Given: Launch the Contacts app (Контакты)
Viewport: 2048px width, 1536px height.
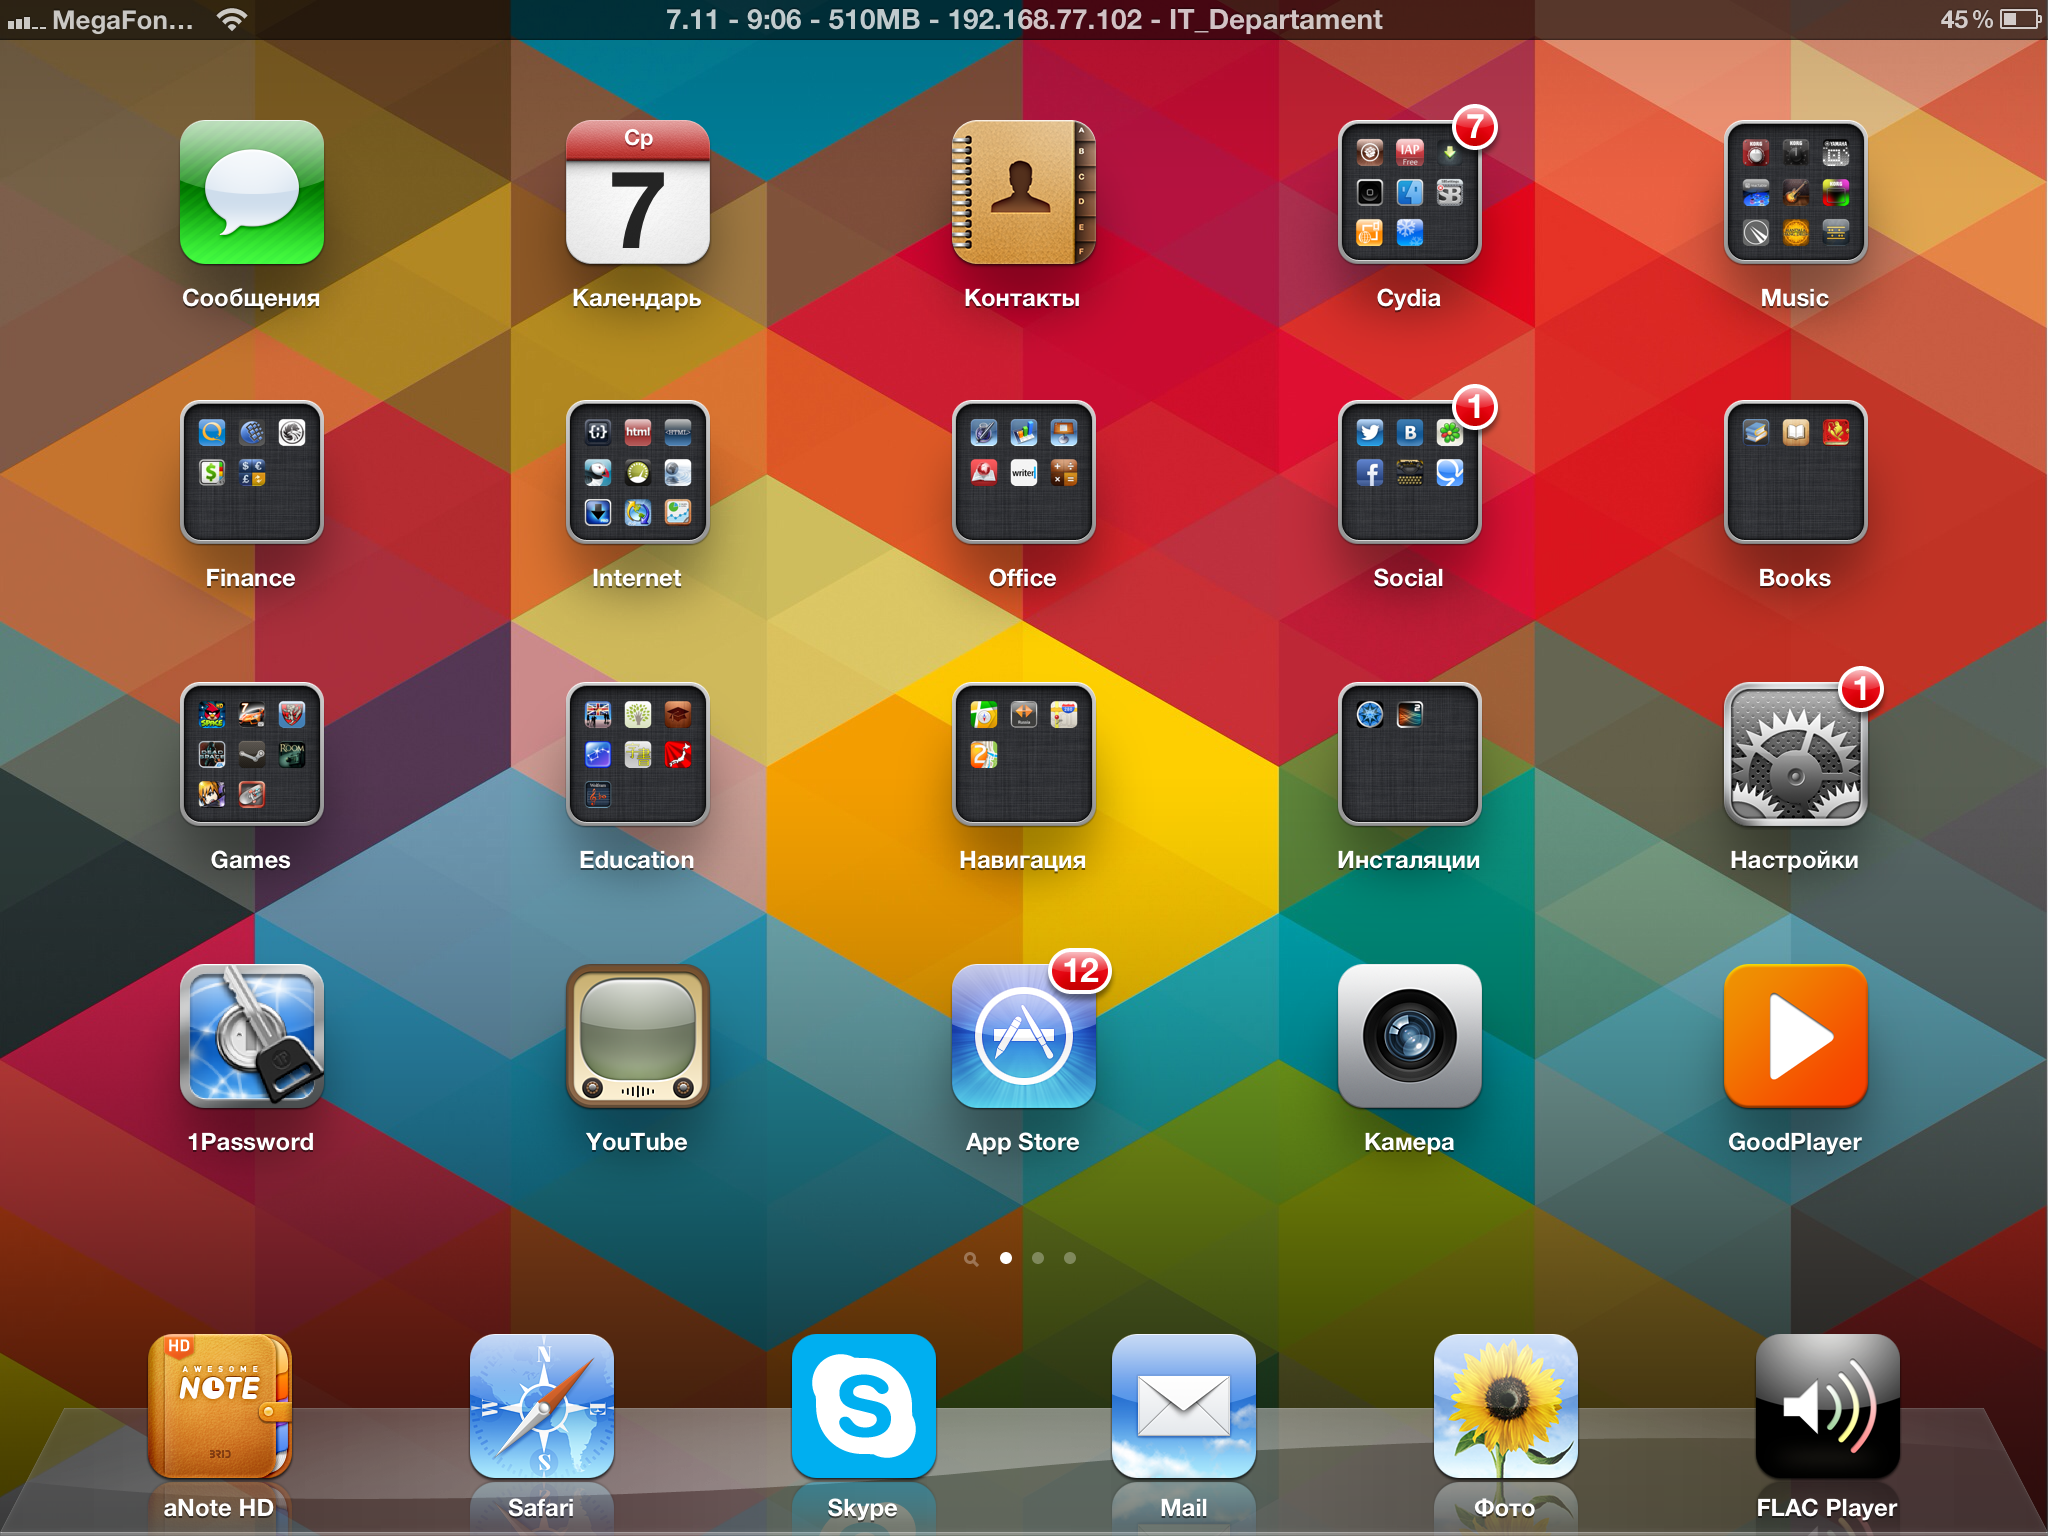Looking at the screenshot, I should [1023, 192].
